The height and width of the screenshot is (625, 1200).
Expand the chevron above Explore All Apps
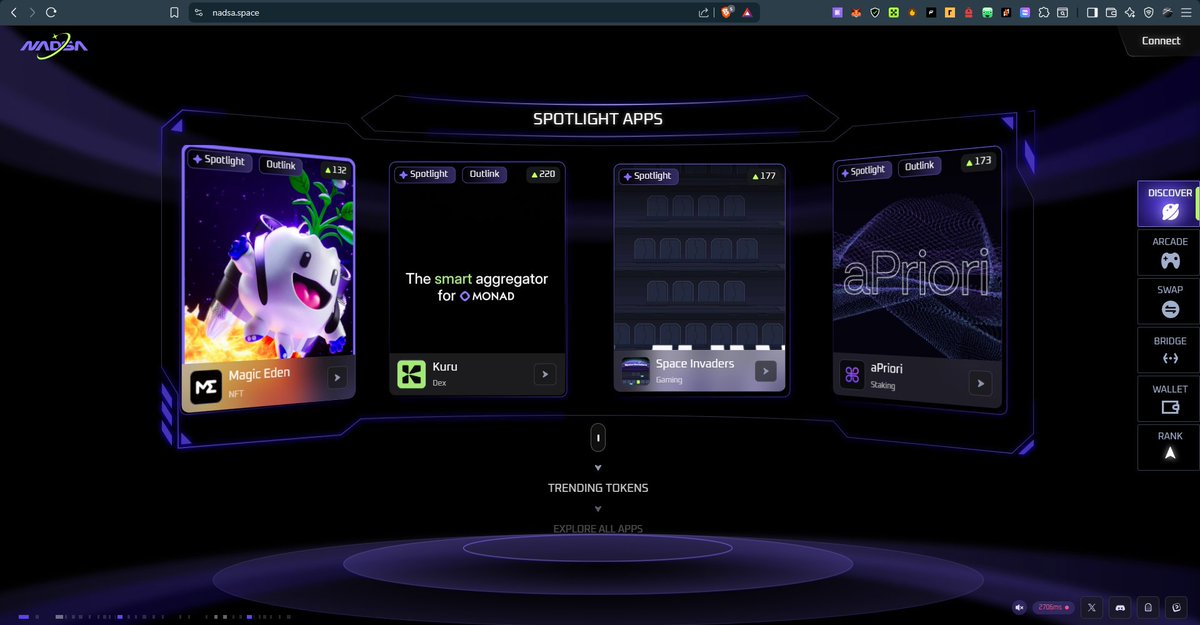tap(598, 508)
